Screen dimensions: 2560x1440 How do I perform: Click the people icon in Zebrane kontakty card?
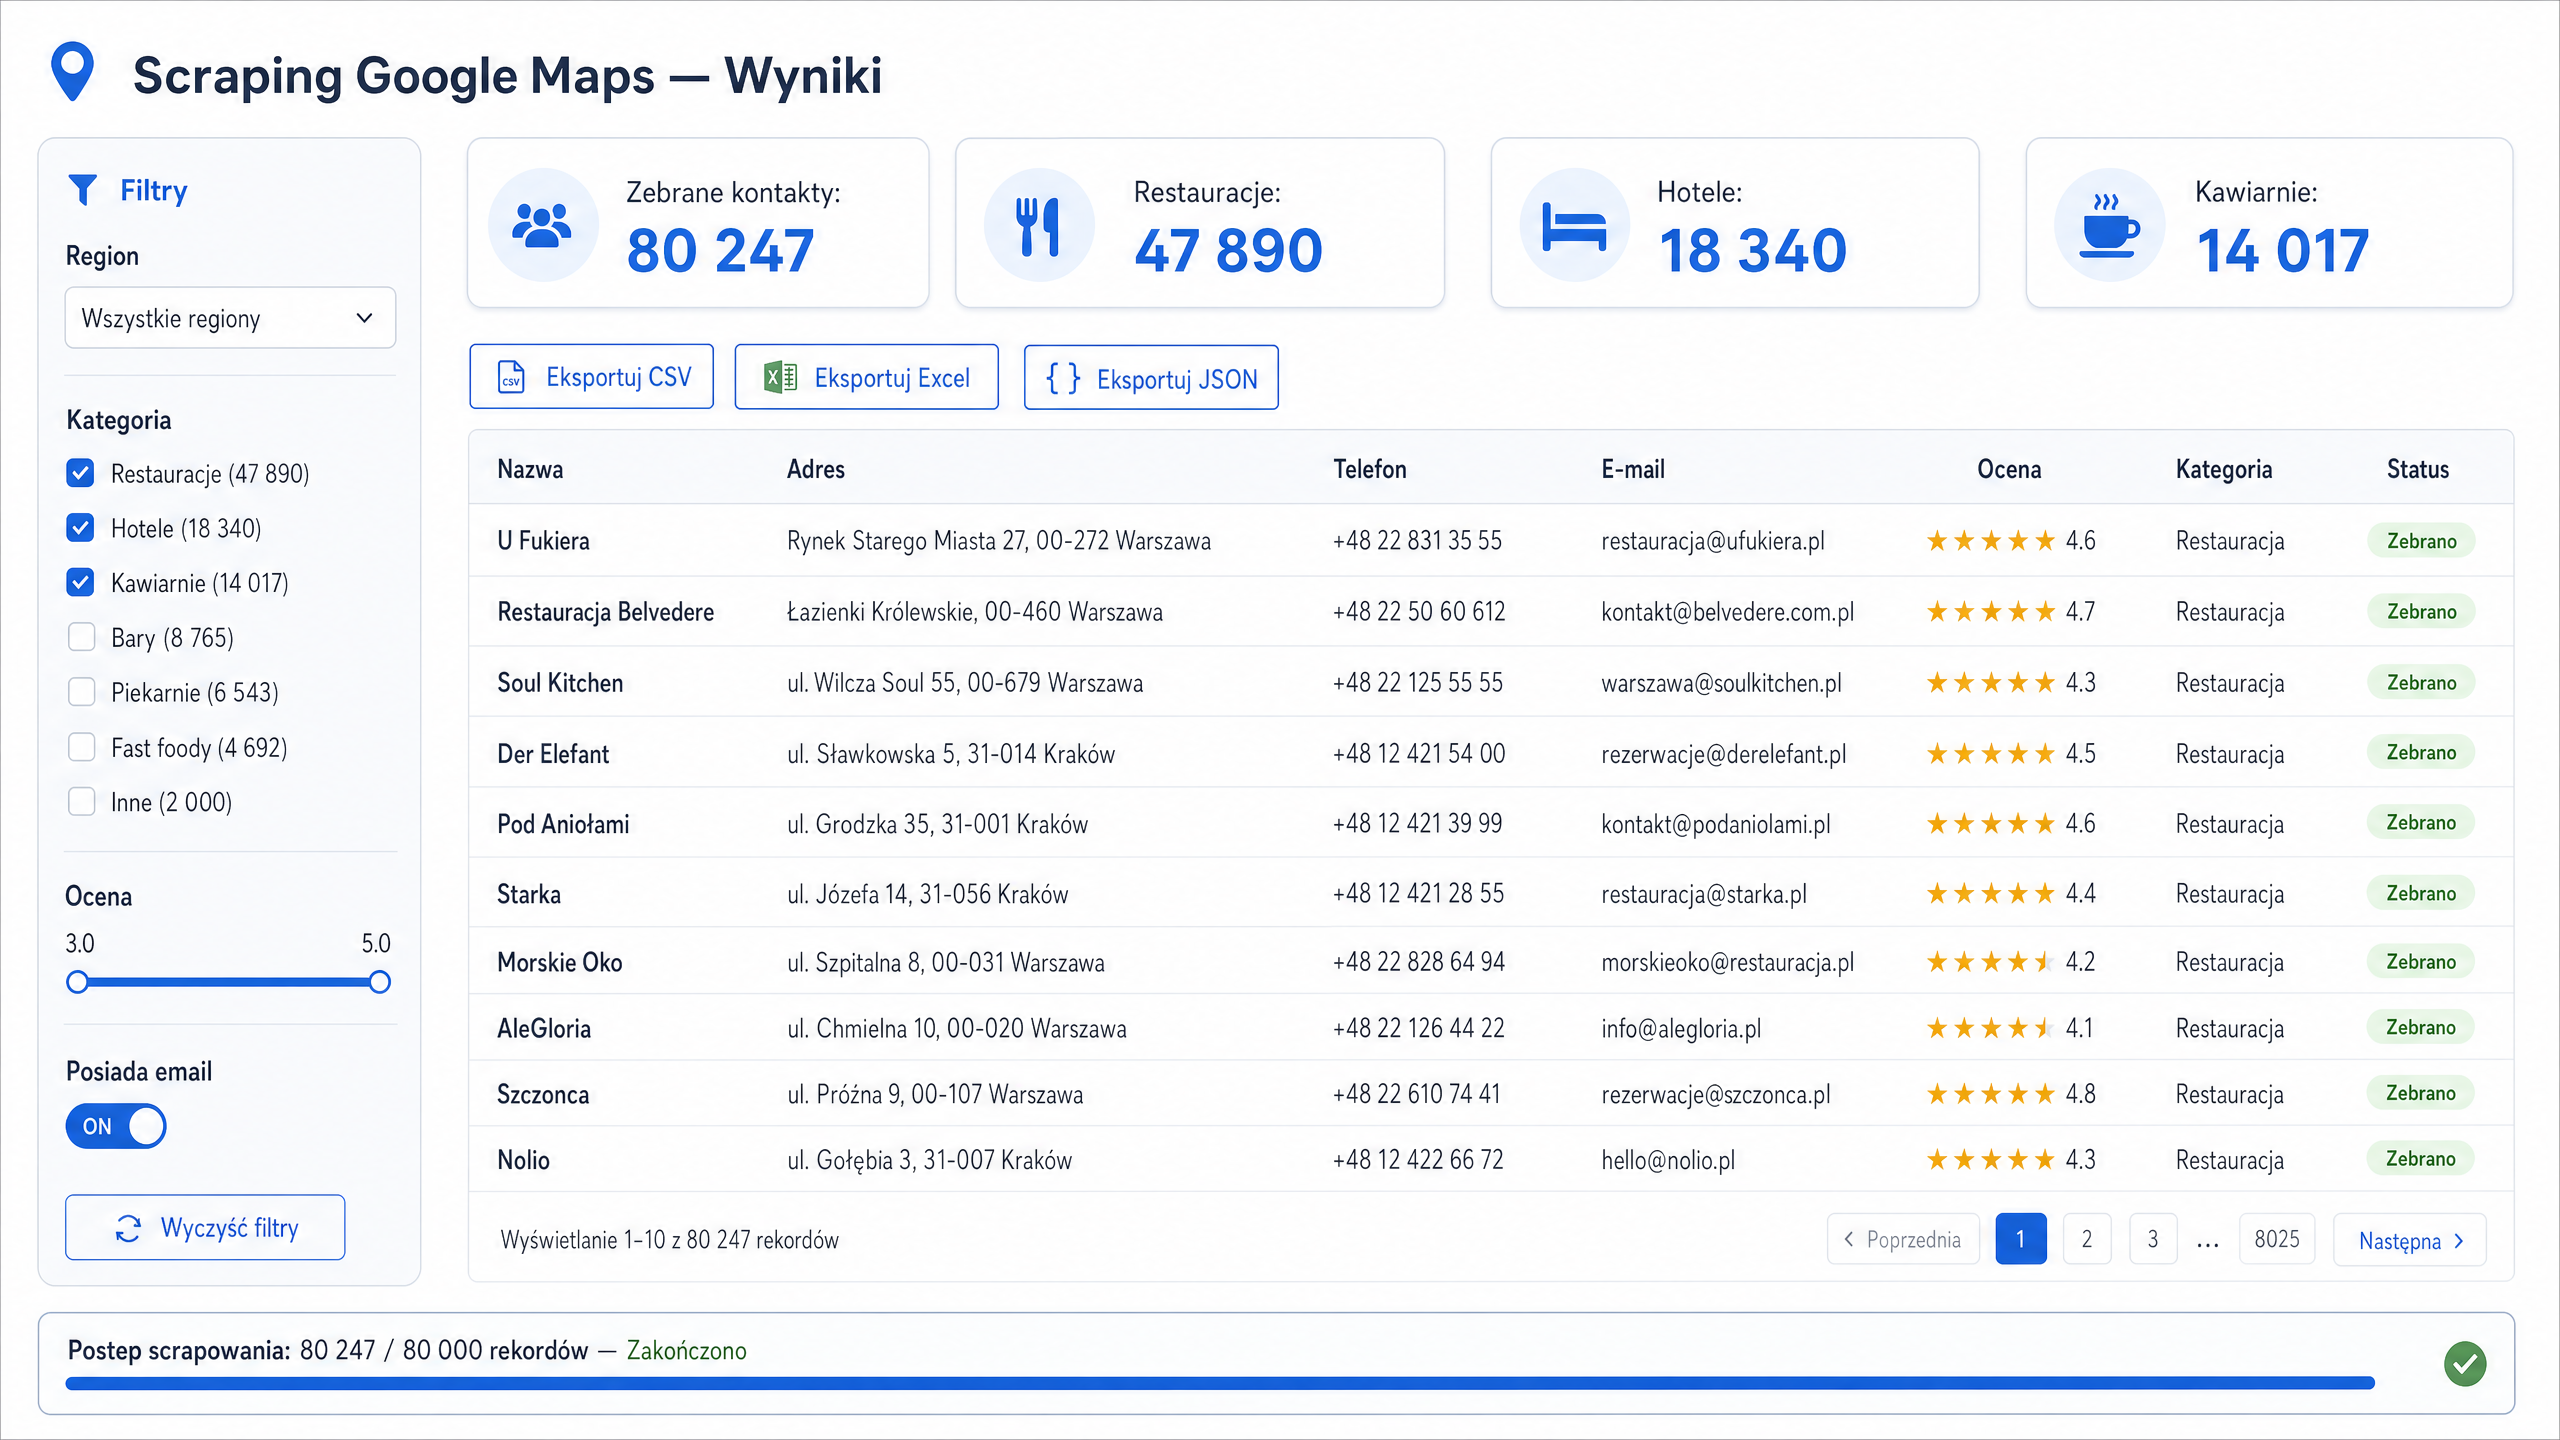(542, 225)
